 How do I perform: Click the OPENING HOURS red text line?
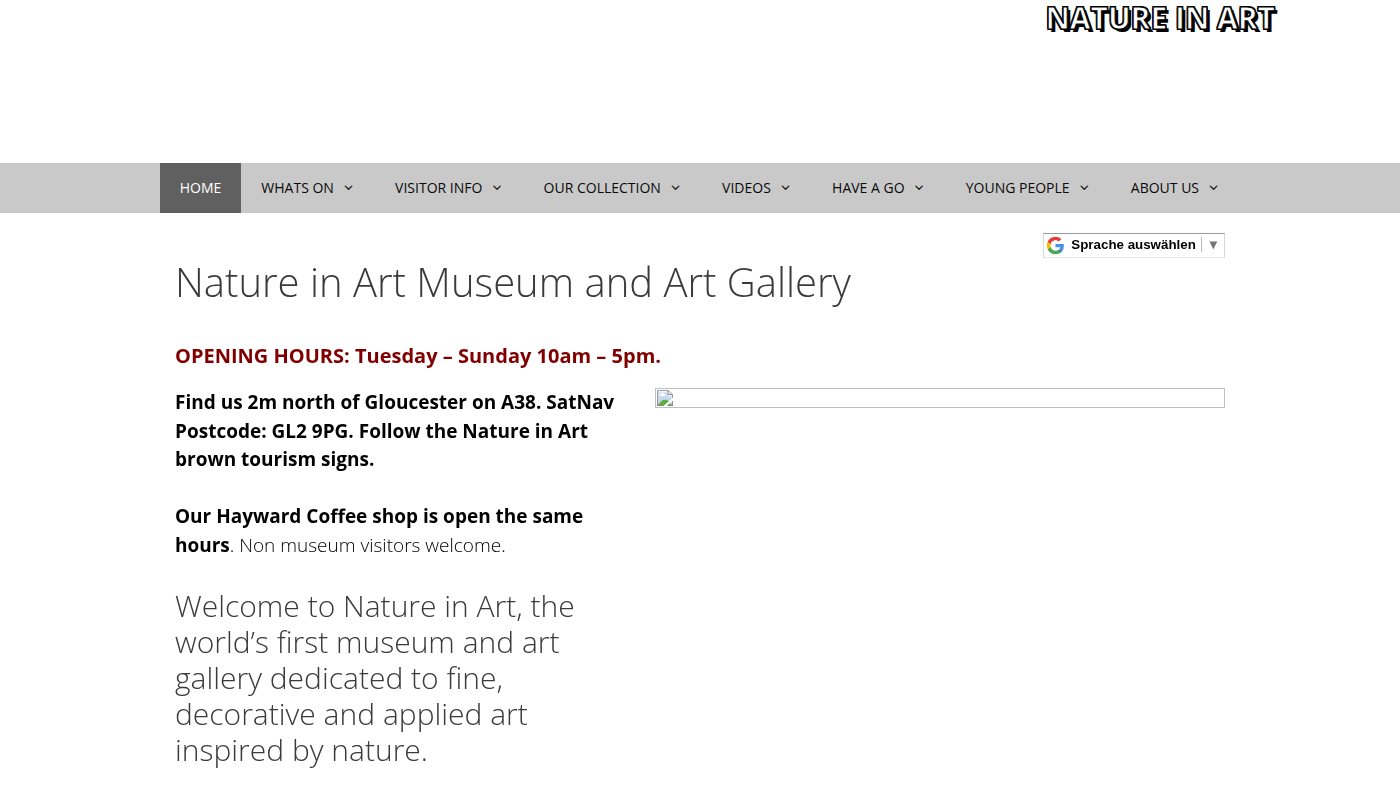point(418,356)
